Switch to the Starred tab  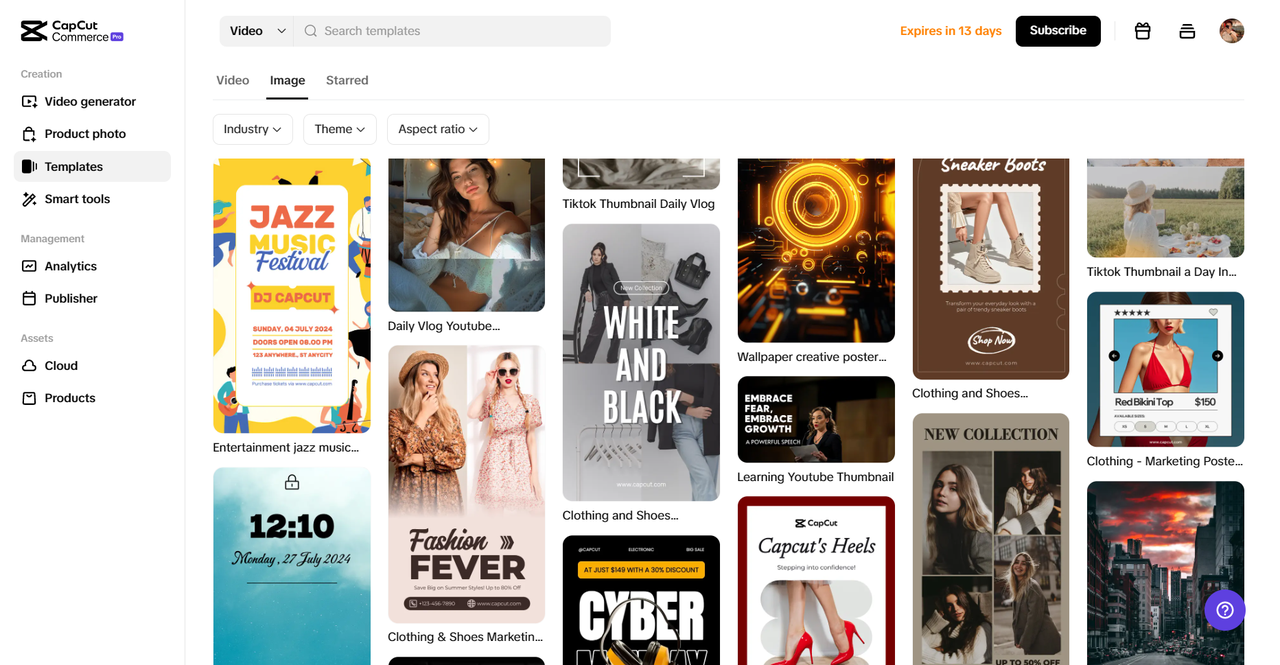click(347, 80)
